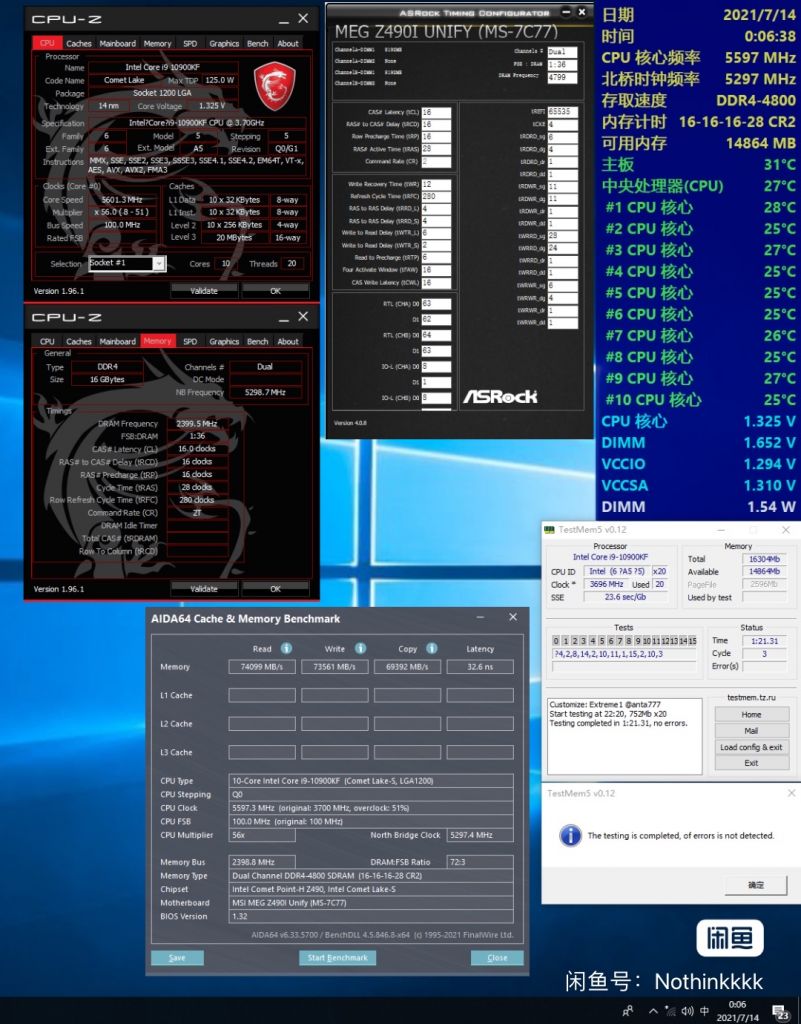Click Start Benchmark in AIDA64
Viewport: 801px width, 1024px height.
click(x=338, y=957)
